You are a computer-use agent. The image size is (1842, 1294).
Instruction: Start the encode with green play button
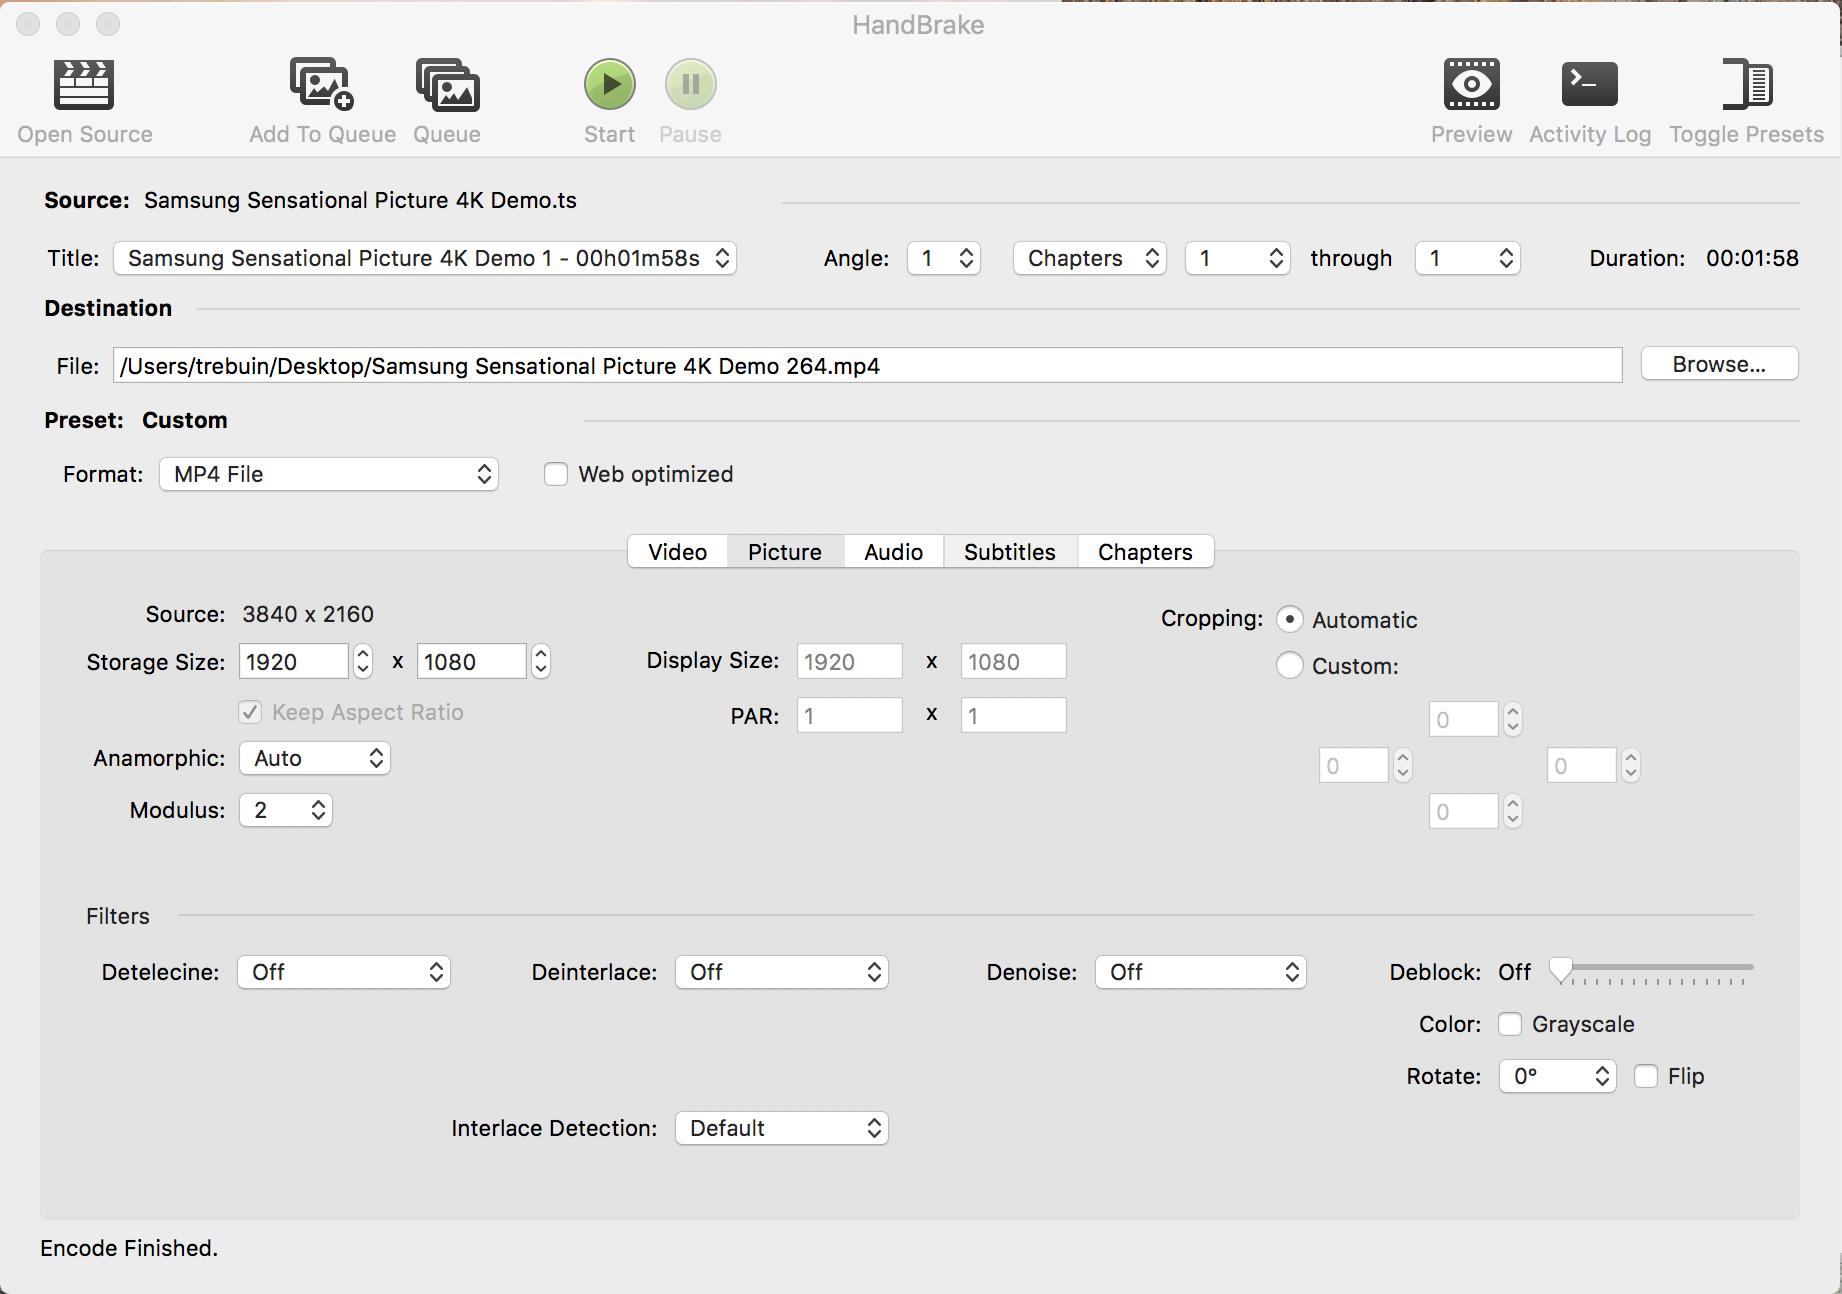610,84
